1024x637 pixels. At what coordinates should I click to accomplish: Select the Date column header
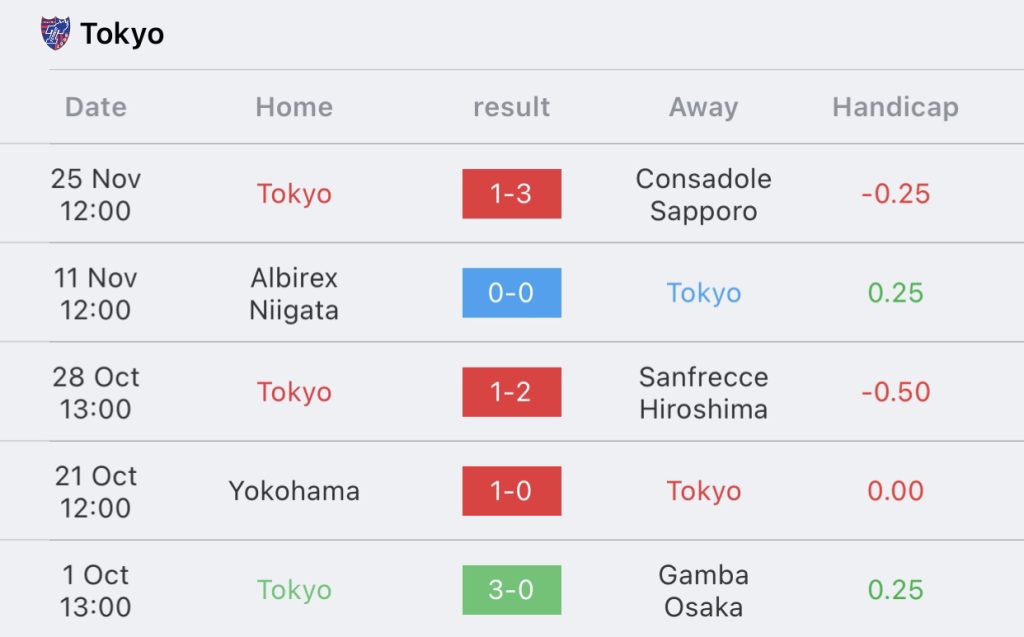coord(96,107)
